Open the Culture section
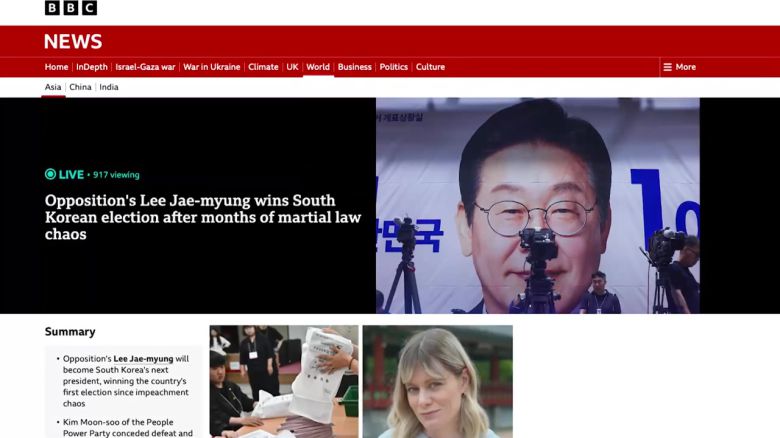780x438 pixels. (x=430, y=67)
